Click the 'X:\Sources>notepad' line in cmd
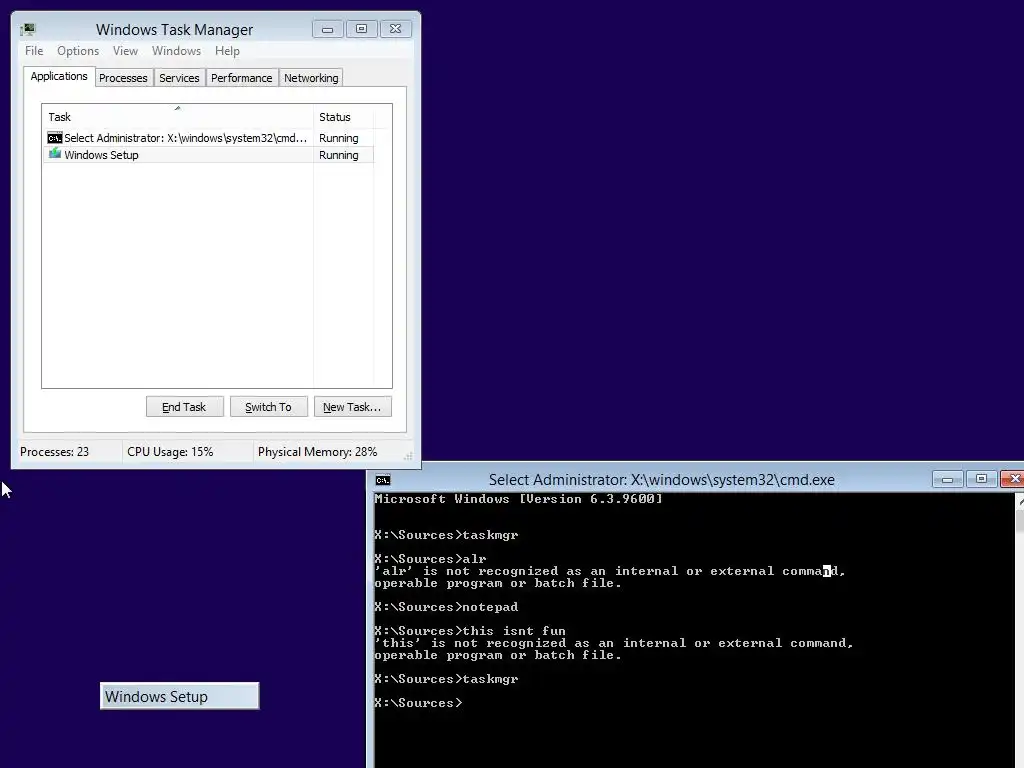Viewport: 1024px width, 768px height. (x=446, y=607)
